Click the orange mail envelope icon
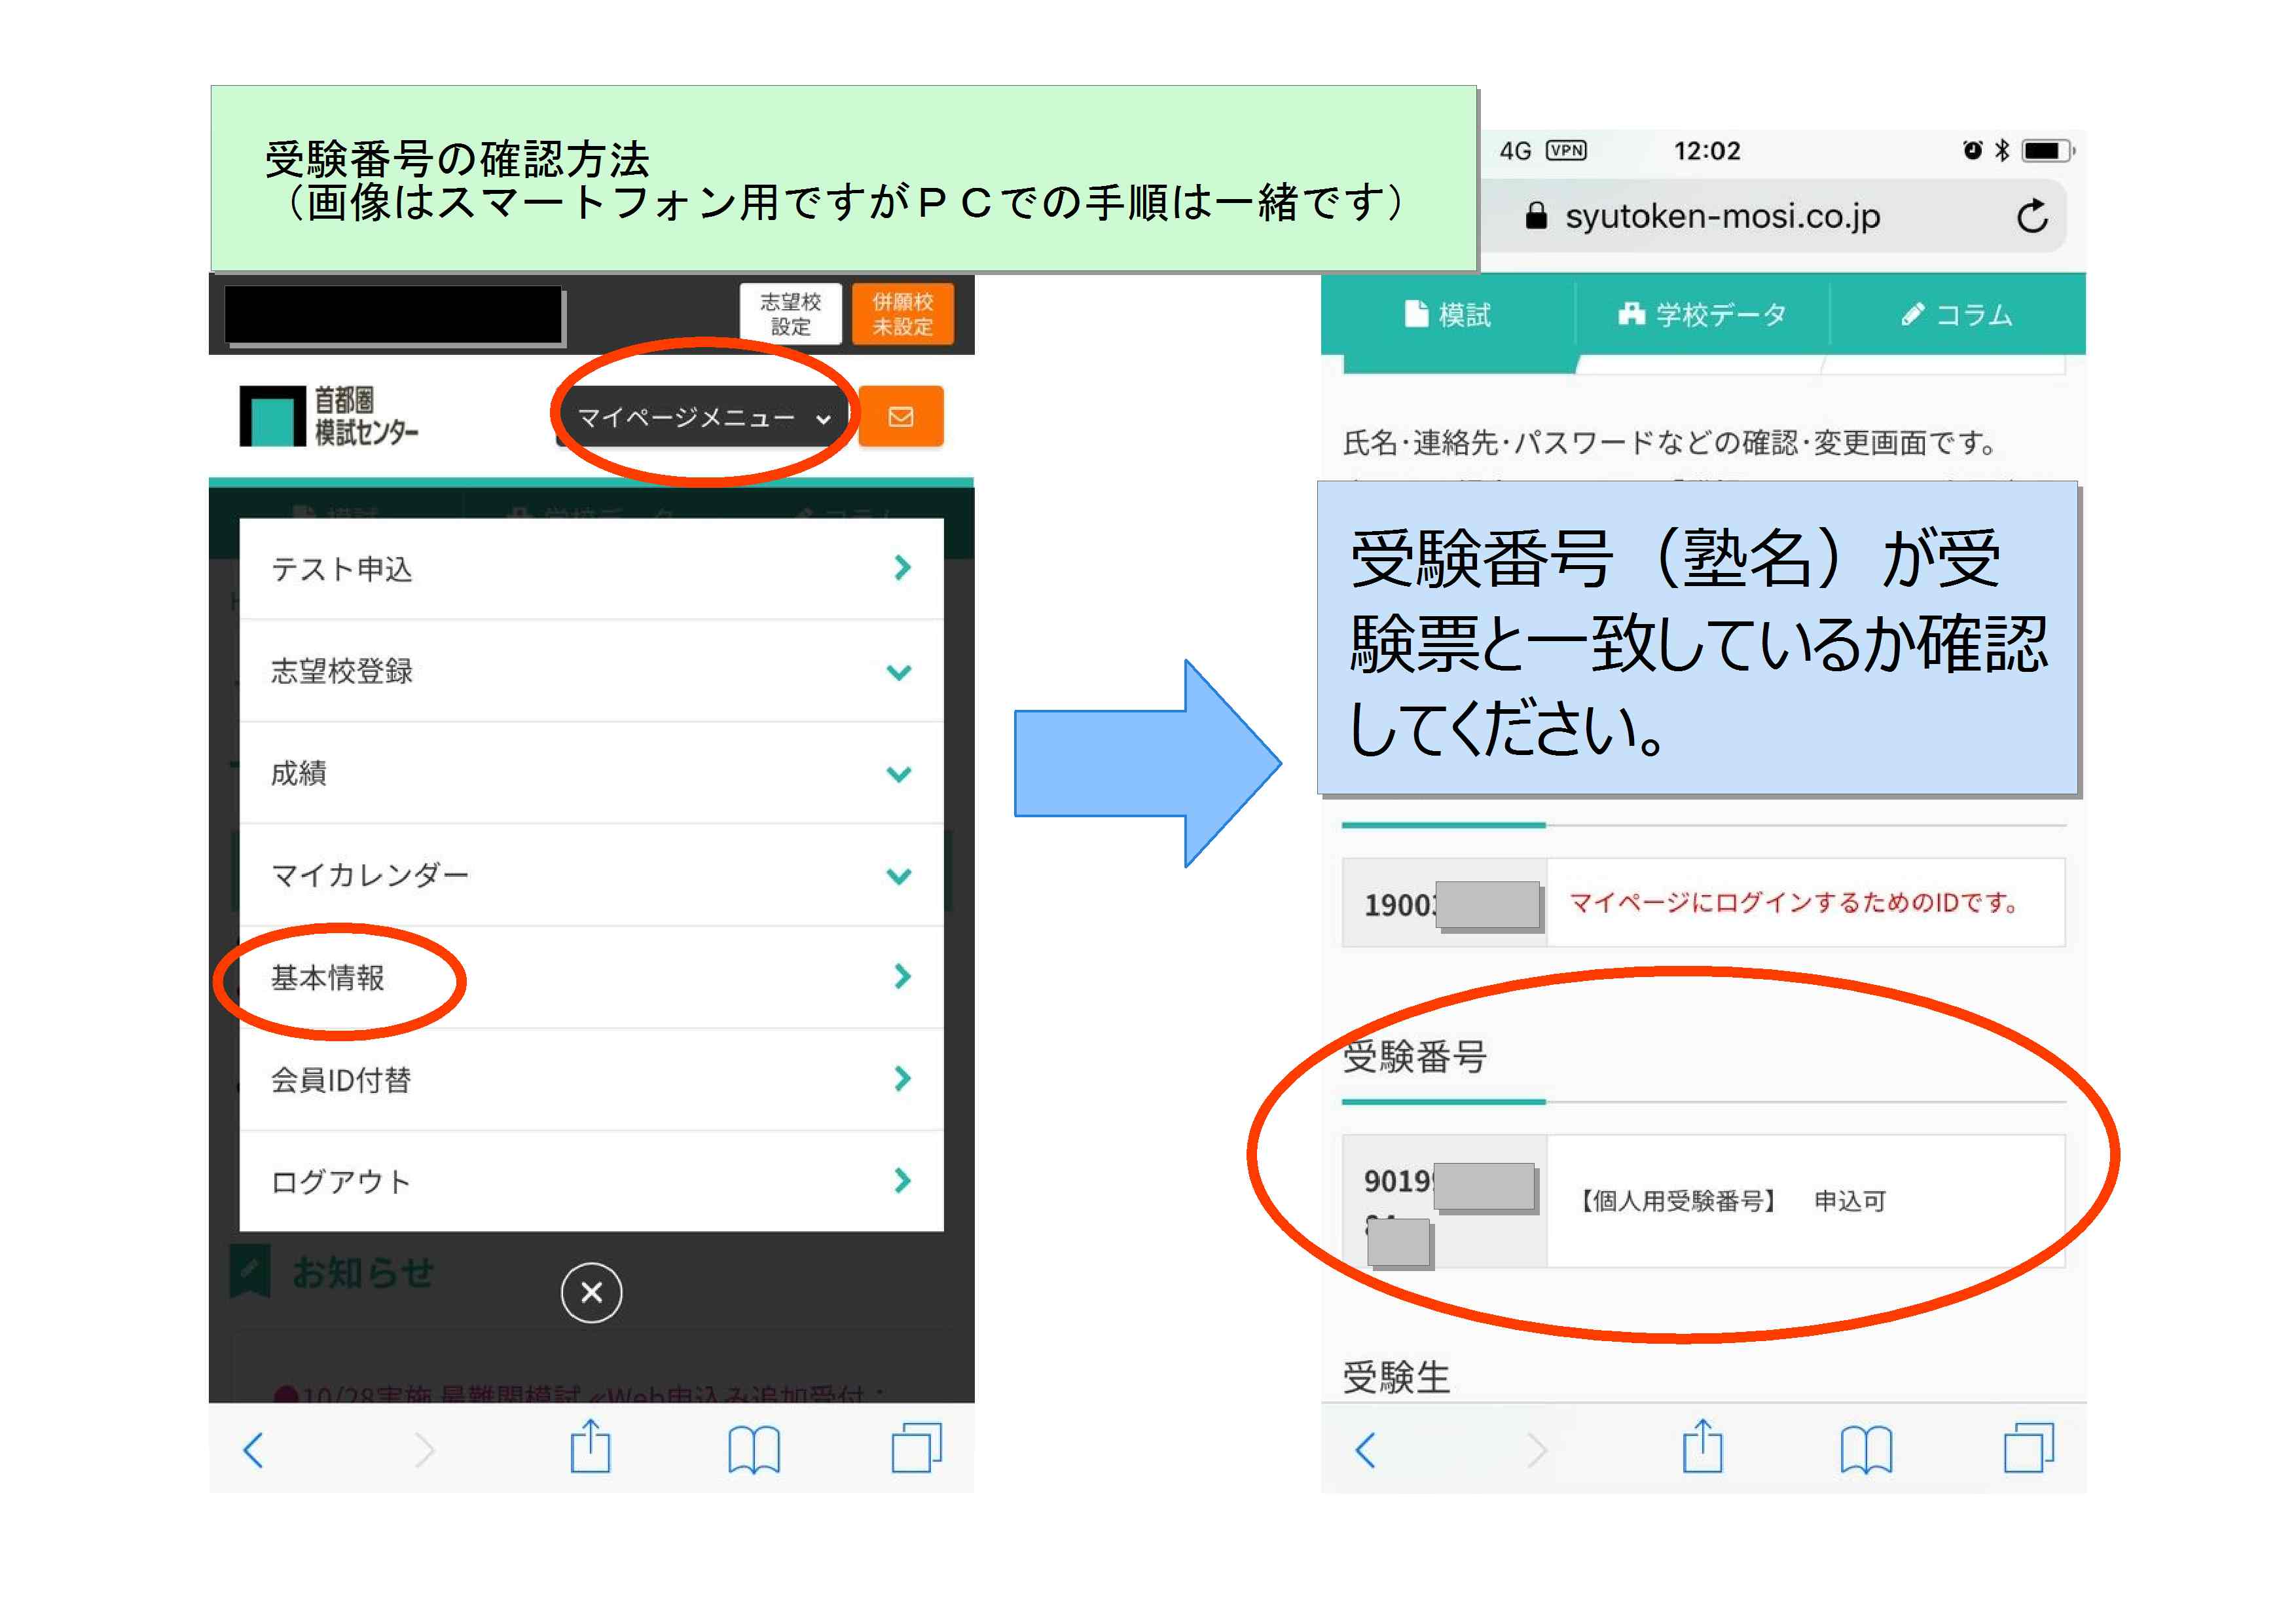This screenshot has width=2296, height=1624. [x=900, y=416]
